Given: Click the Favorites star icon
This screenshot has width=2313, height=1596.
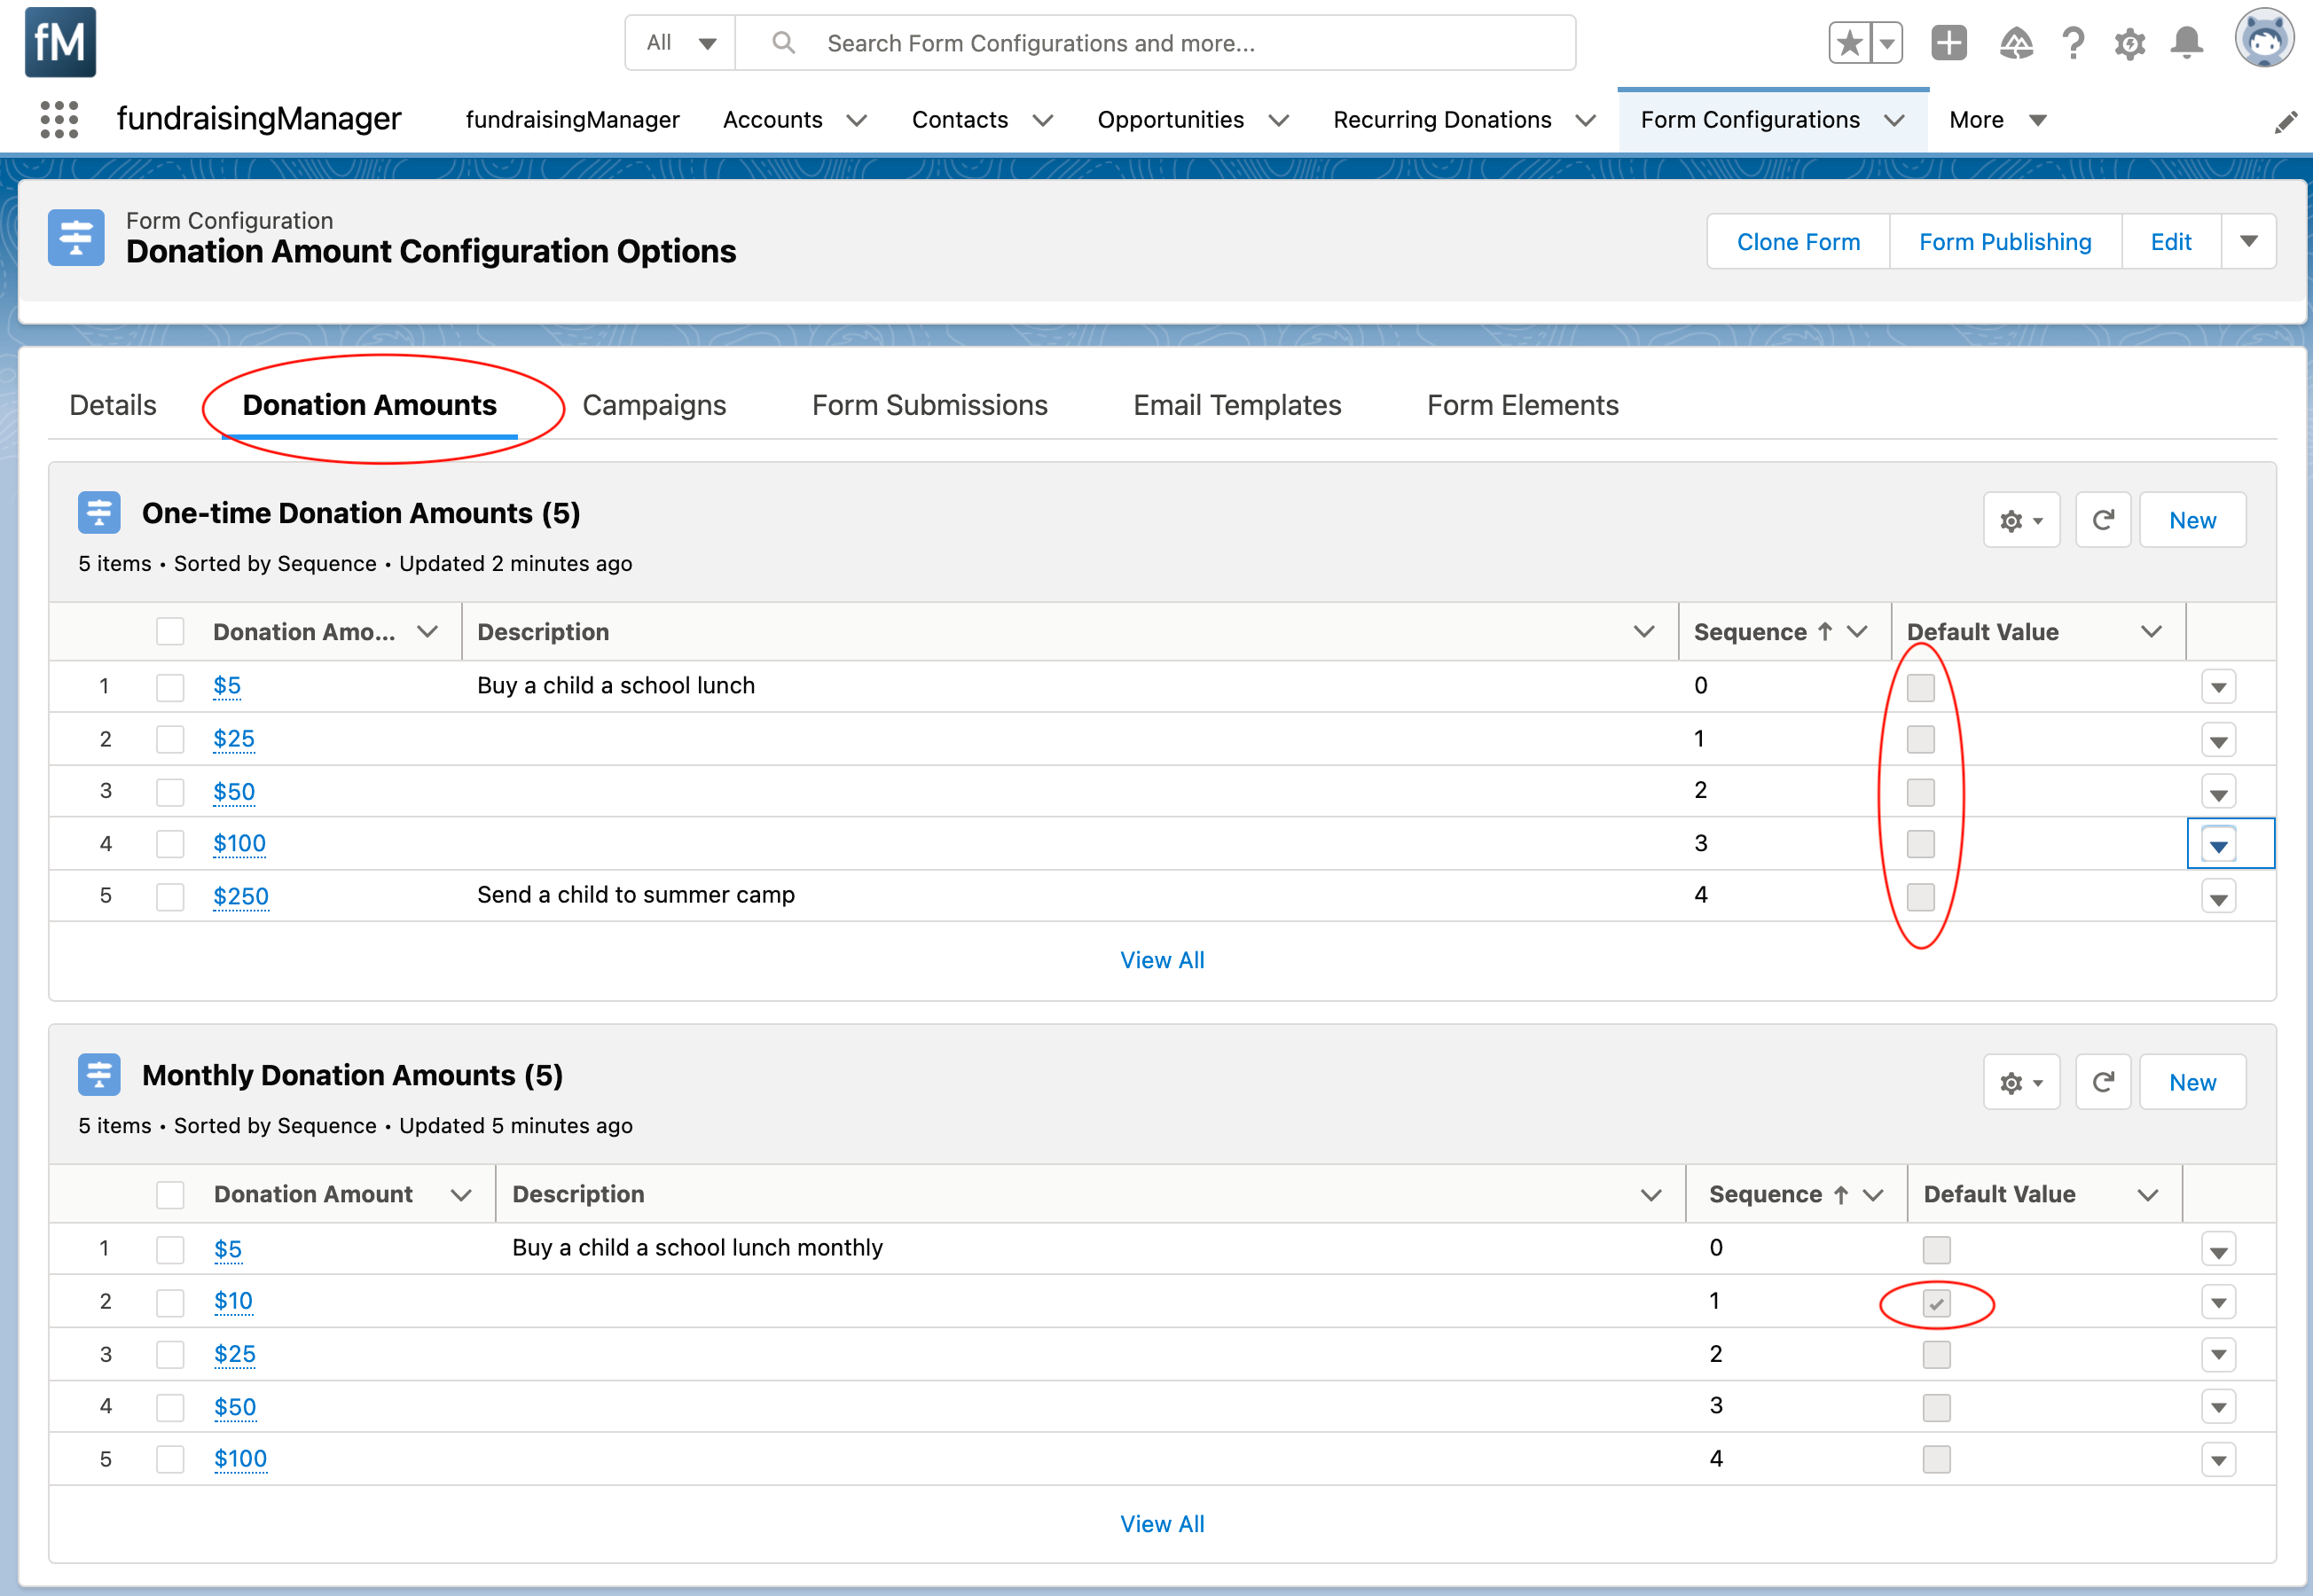Looking at the screenshot, I should coord(1849,43).
